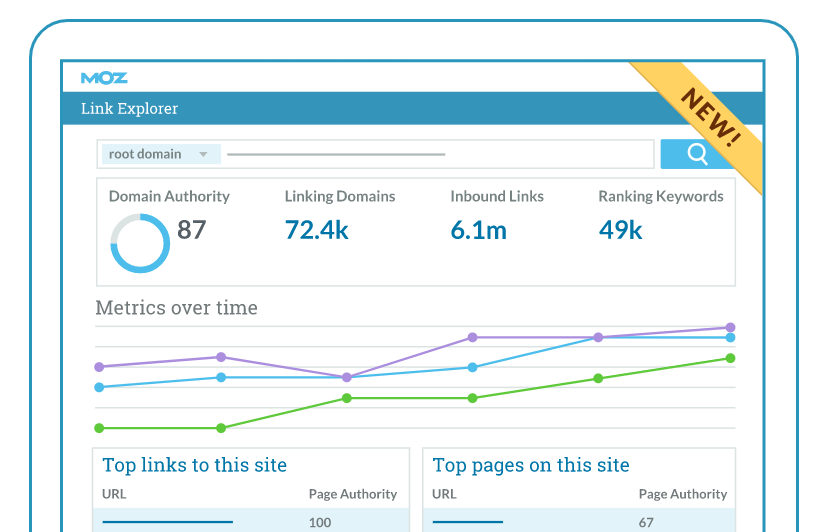Open the Top links to this site panel heading
The height and width of the screenshot is (532, 833).
194,465
